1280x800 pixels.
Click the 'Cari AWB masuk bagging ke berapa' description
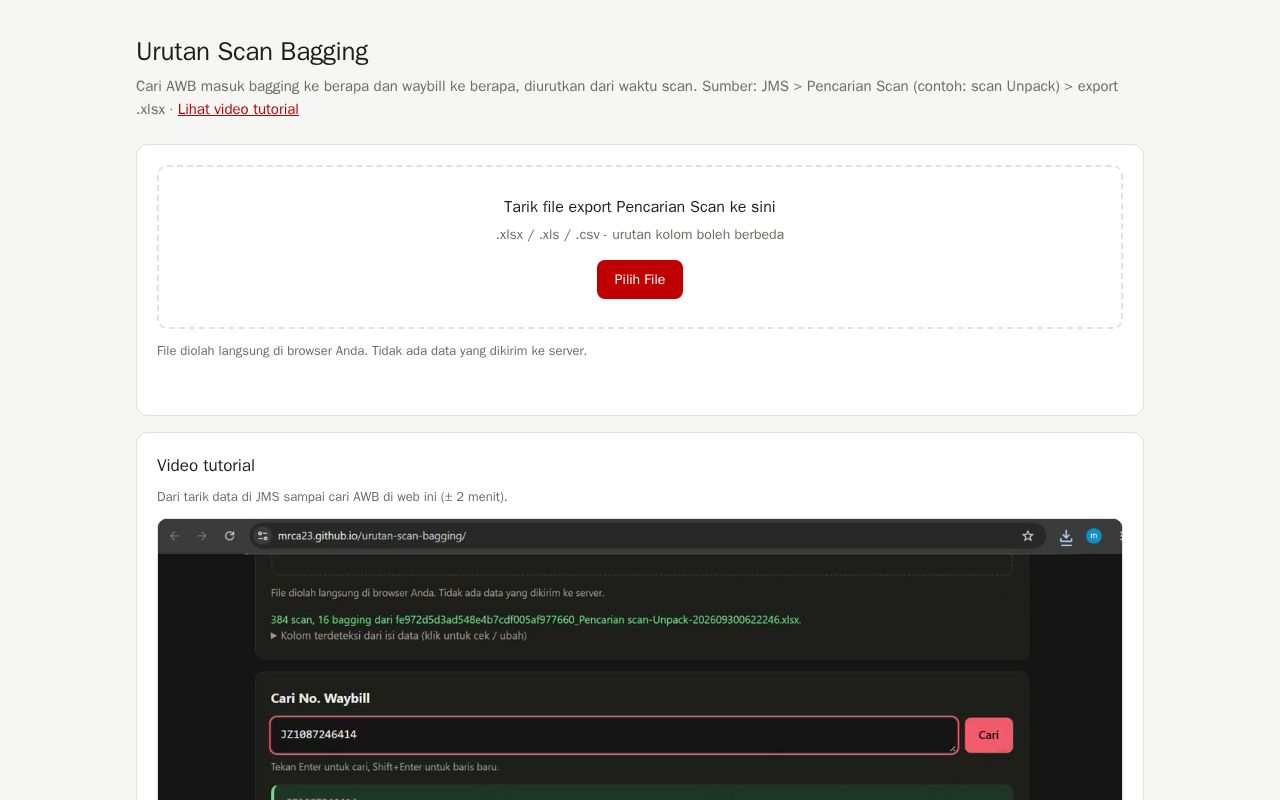[x=627, y=97]
